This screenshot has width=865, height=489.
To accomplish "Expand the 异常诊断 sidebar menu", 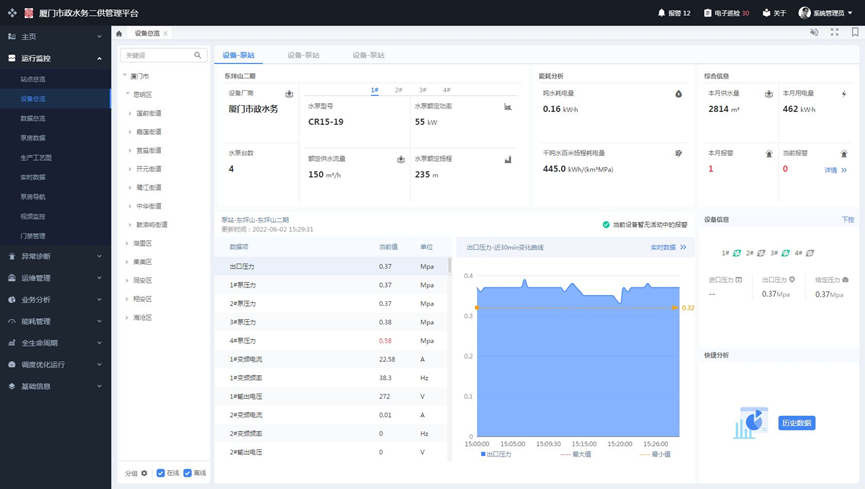I will tap(55, 257).
